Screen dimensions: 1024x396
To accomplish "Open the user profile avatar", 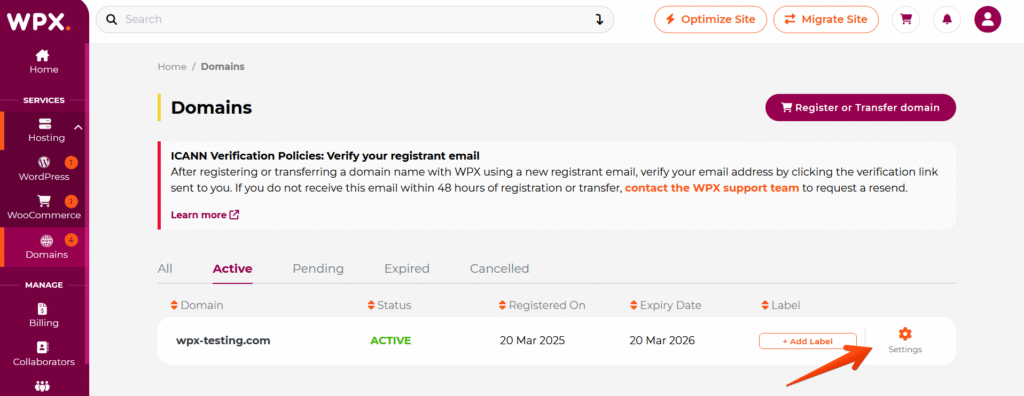I will (987, 20).
